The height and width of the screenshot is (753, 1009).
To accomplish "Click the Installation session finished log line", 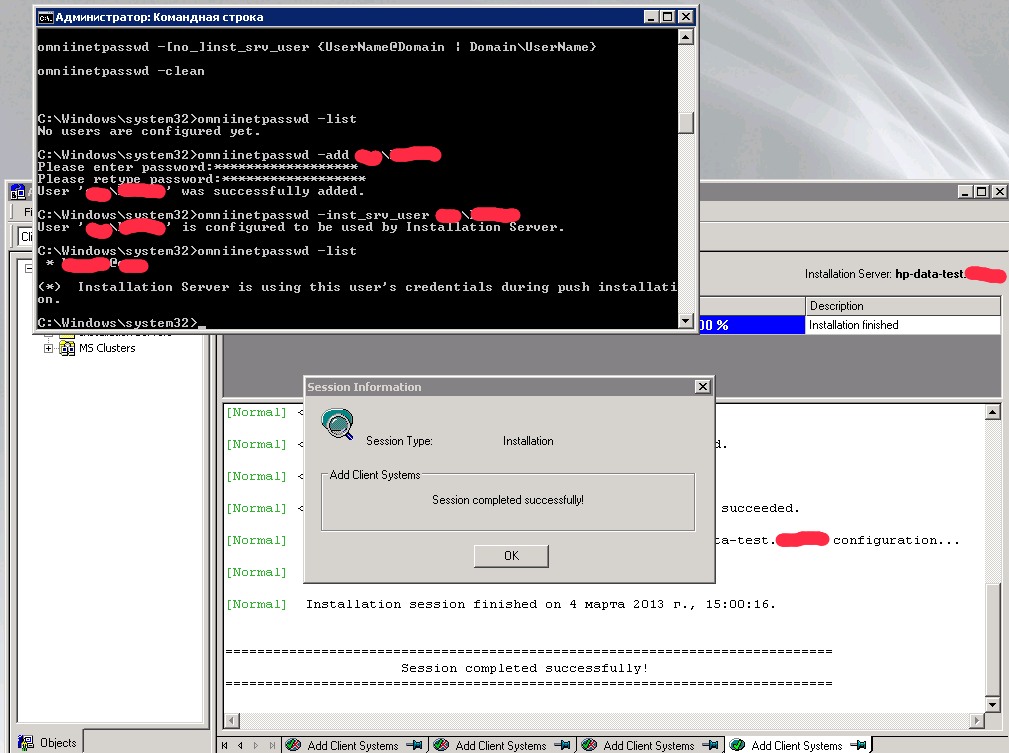I will [x=541, y=604].
